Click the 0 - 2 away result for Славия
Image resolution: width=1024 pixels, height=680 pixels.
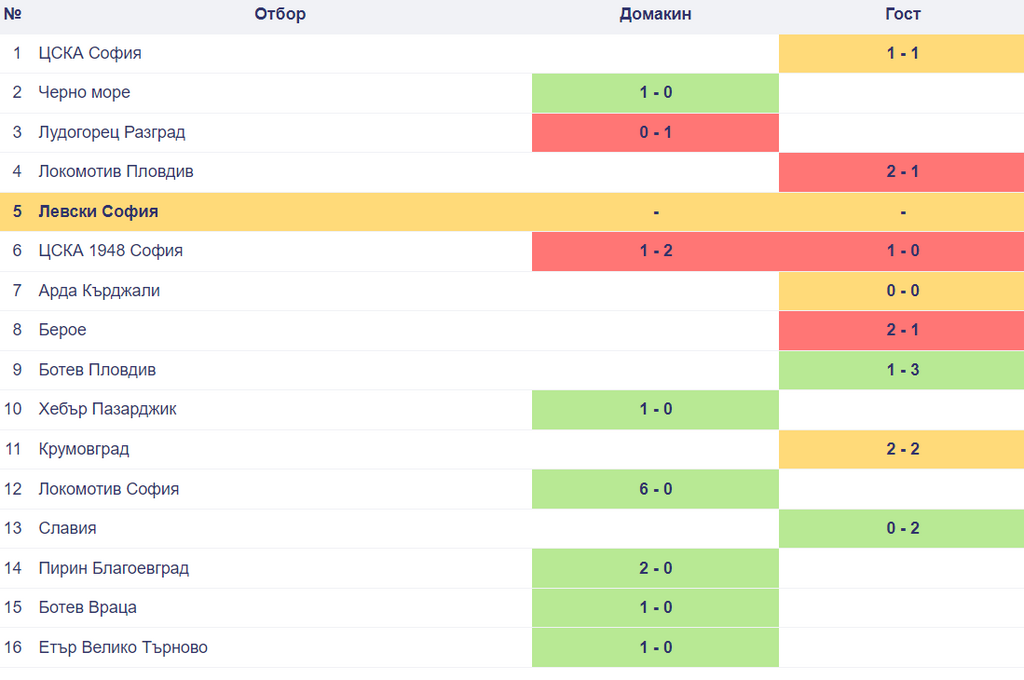pyautogui.click(x=902, y=528)
